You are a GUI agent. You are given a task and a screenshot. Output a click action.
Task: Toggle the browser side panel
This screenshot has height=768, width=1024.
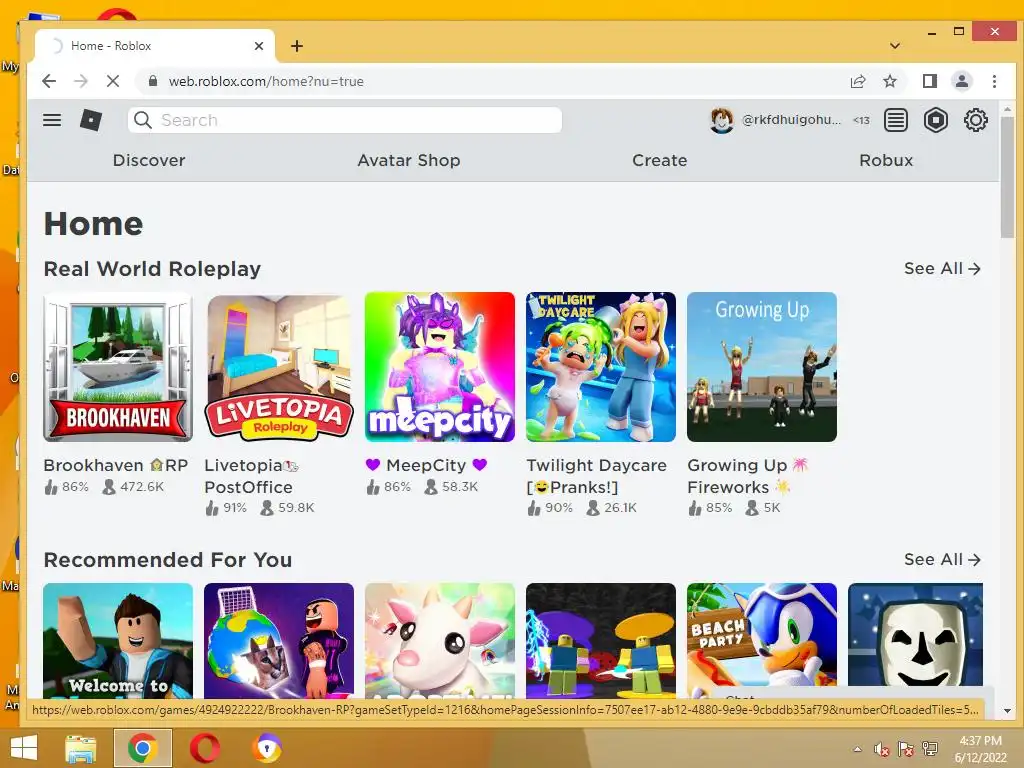pos(930,81)
